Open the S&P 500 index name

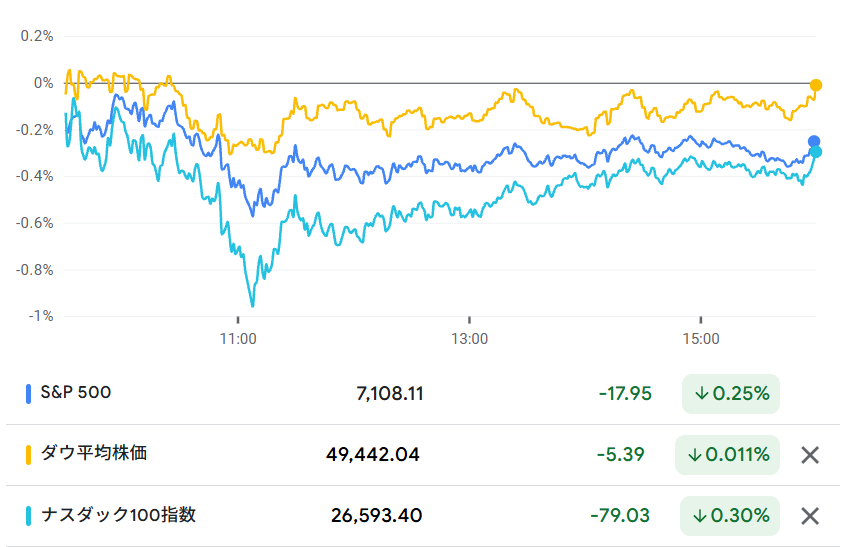pos(75,393)
